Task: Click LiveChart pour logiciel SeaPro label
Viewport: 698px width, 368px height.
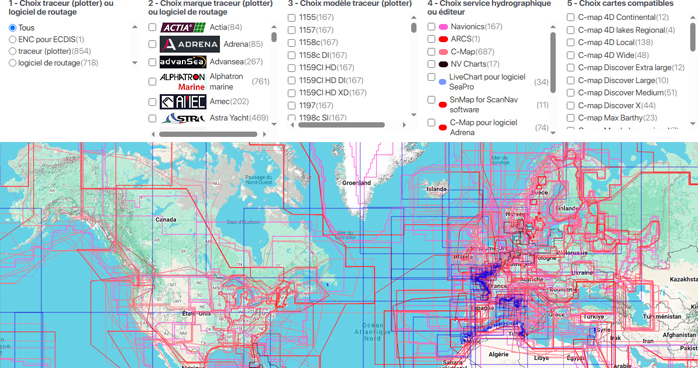Action: (487, 82)
